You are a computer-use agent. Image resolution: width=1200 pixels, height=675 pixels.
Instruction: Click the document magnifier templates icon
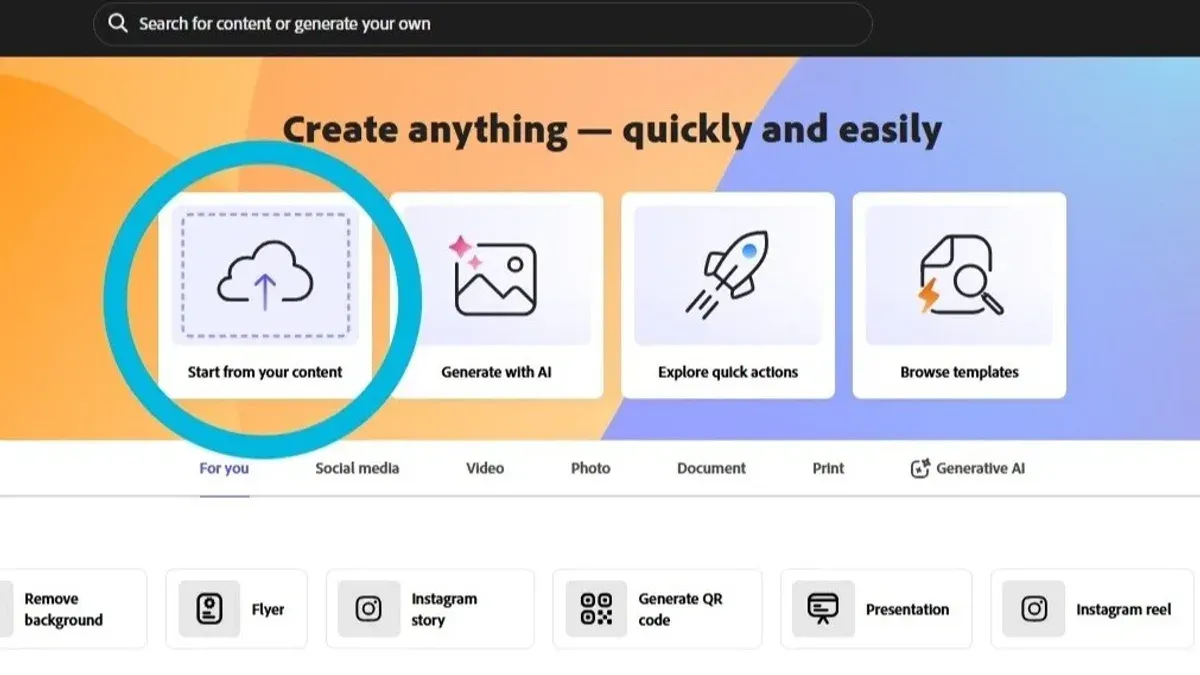coord(960,275)
